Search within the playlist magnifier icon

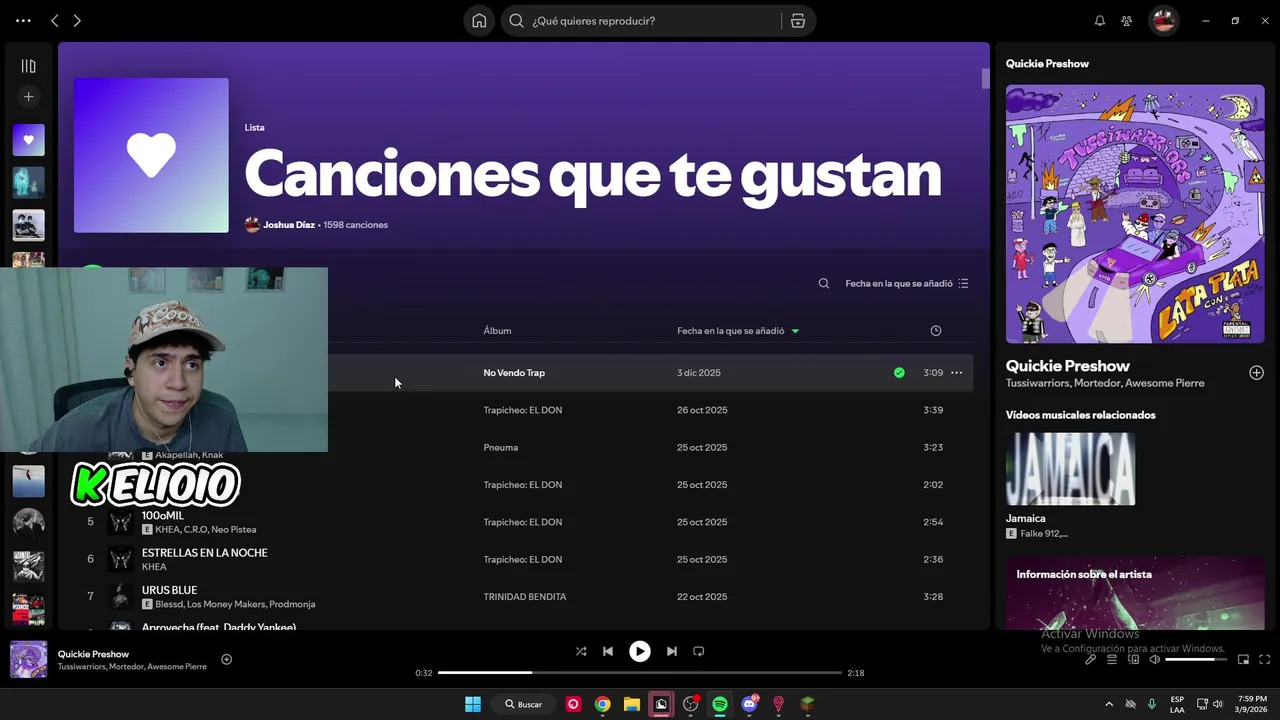(824, 283)
